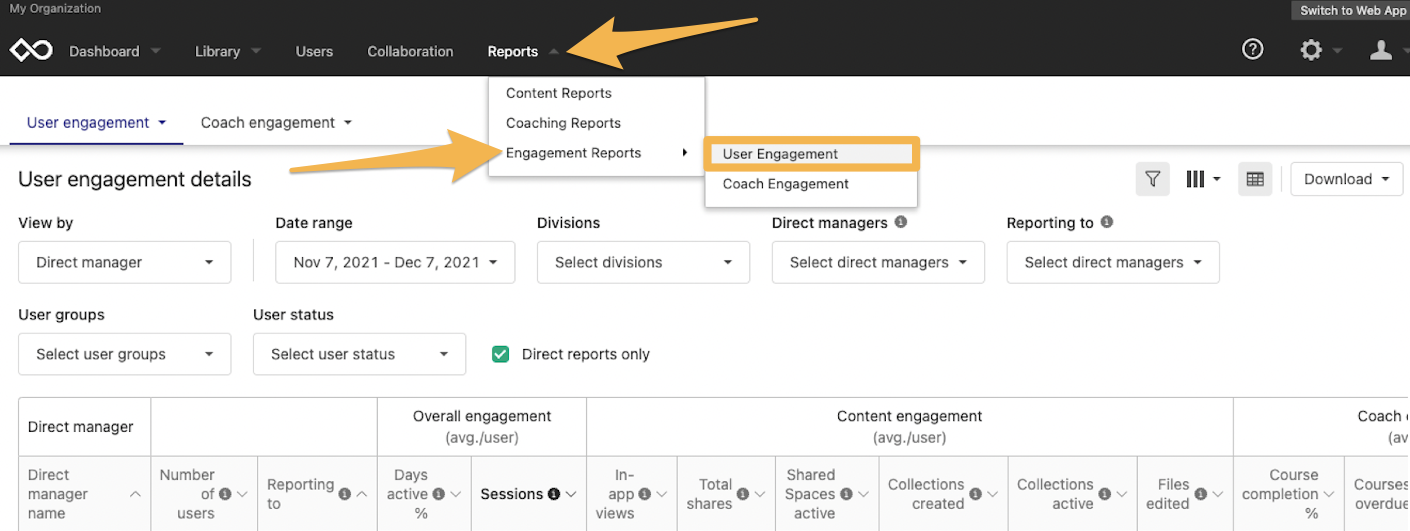Click the infinity logo home icon
1410x531 pixels.
click(x=31, y=51)
